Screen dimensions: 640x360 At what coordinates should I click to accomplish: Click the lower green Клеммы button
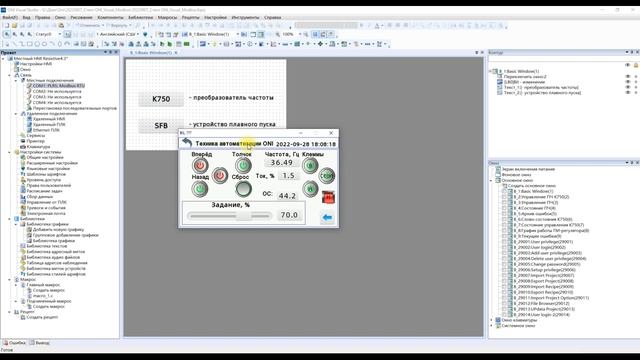[x=310, y=189]
